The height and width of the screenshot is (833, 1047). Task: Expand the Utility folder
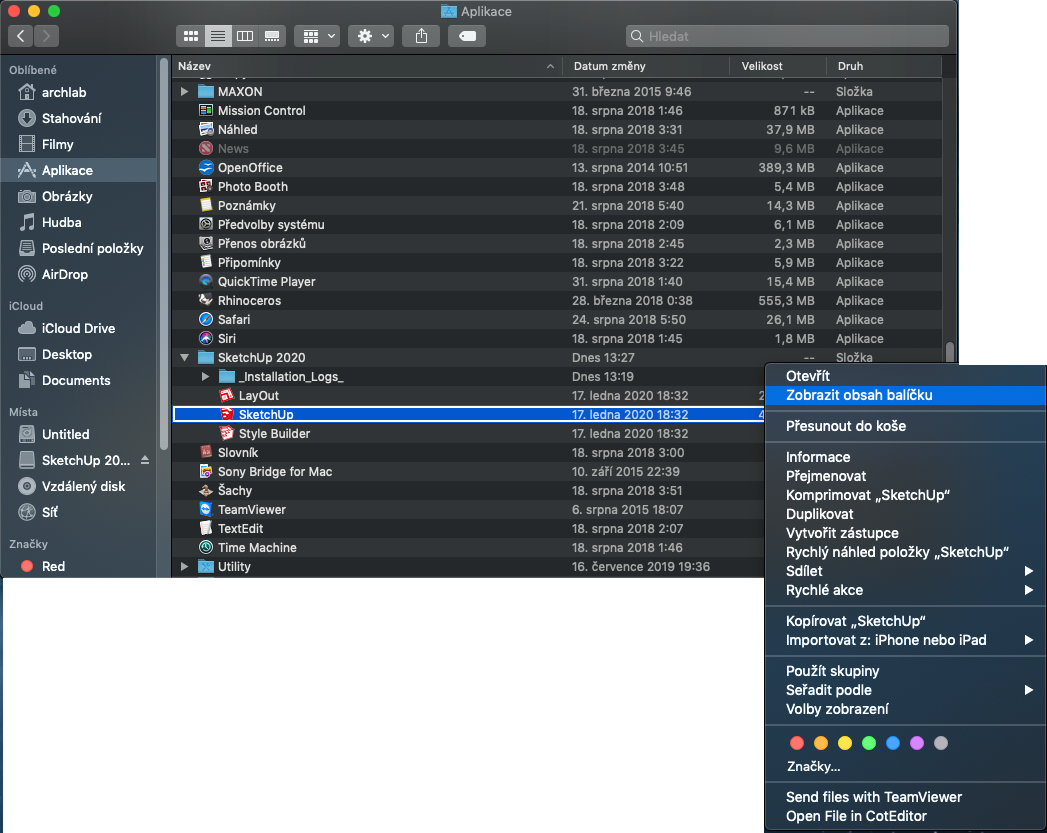coord(184,567)
